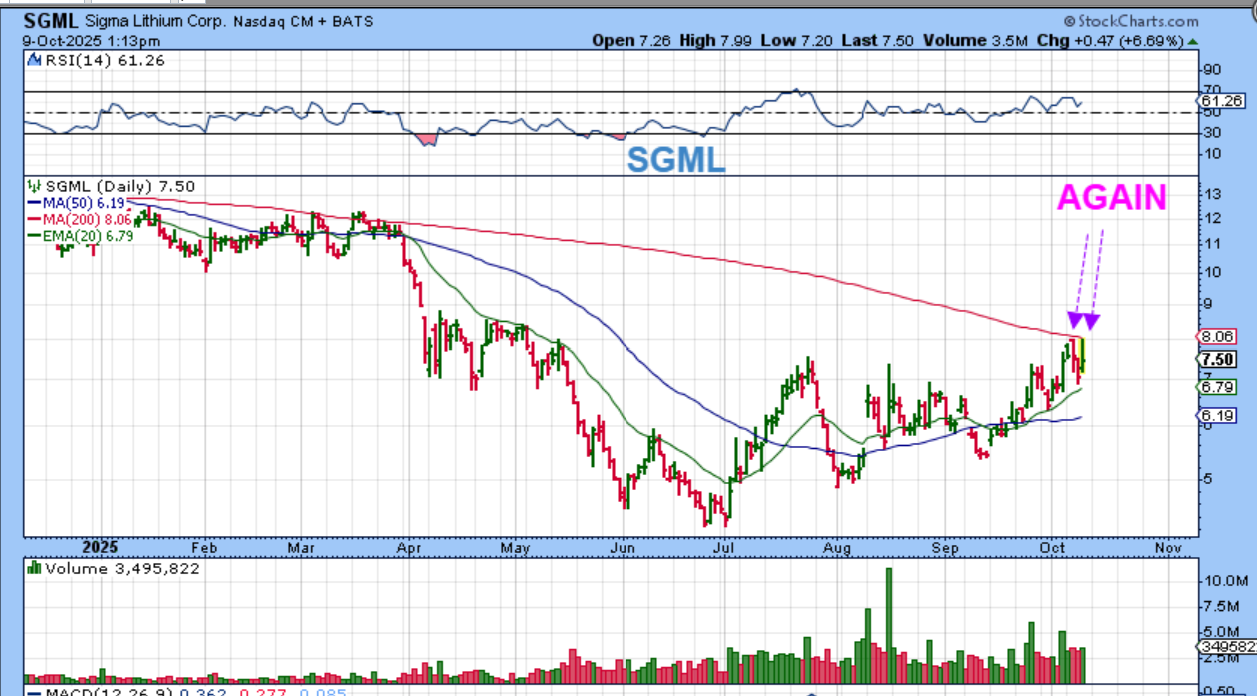This screenshot has width=1257, height=696.
Task: Click the blue dash before MA(50) legend
Action: (x=35, y=202)
